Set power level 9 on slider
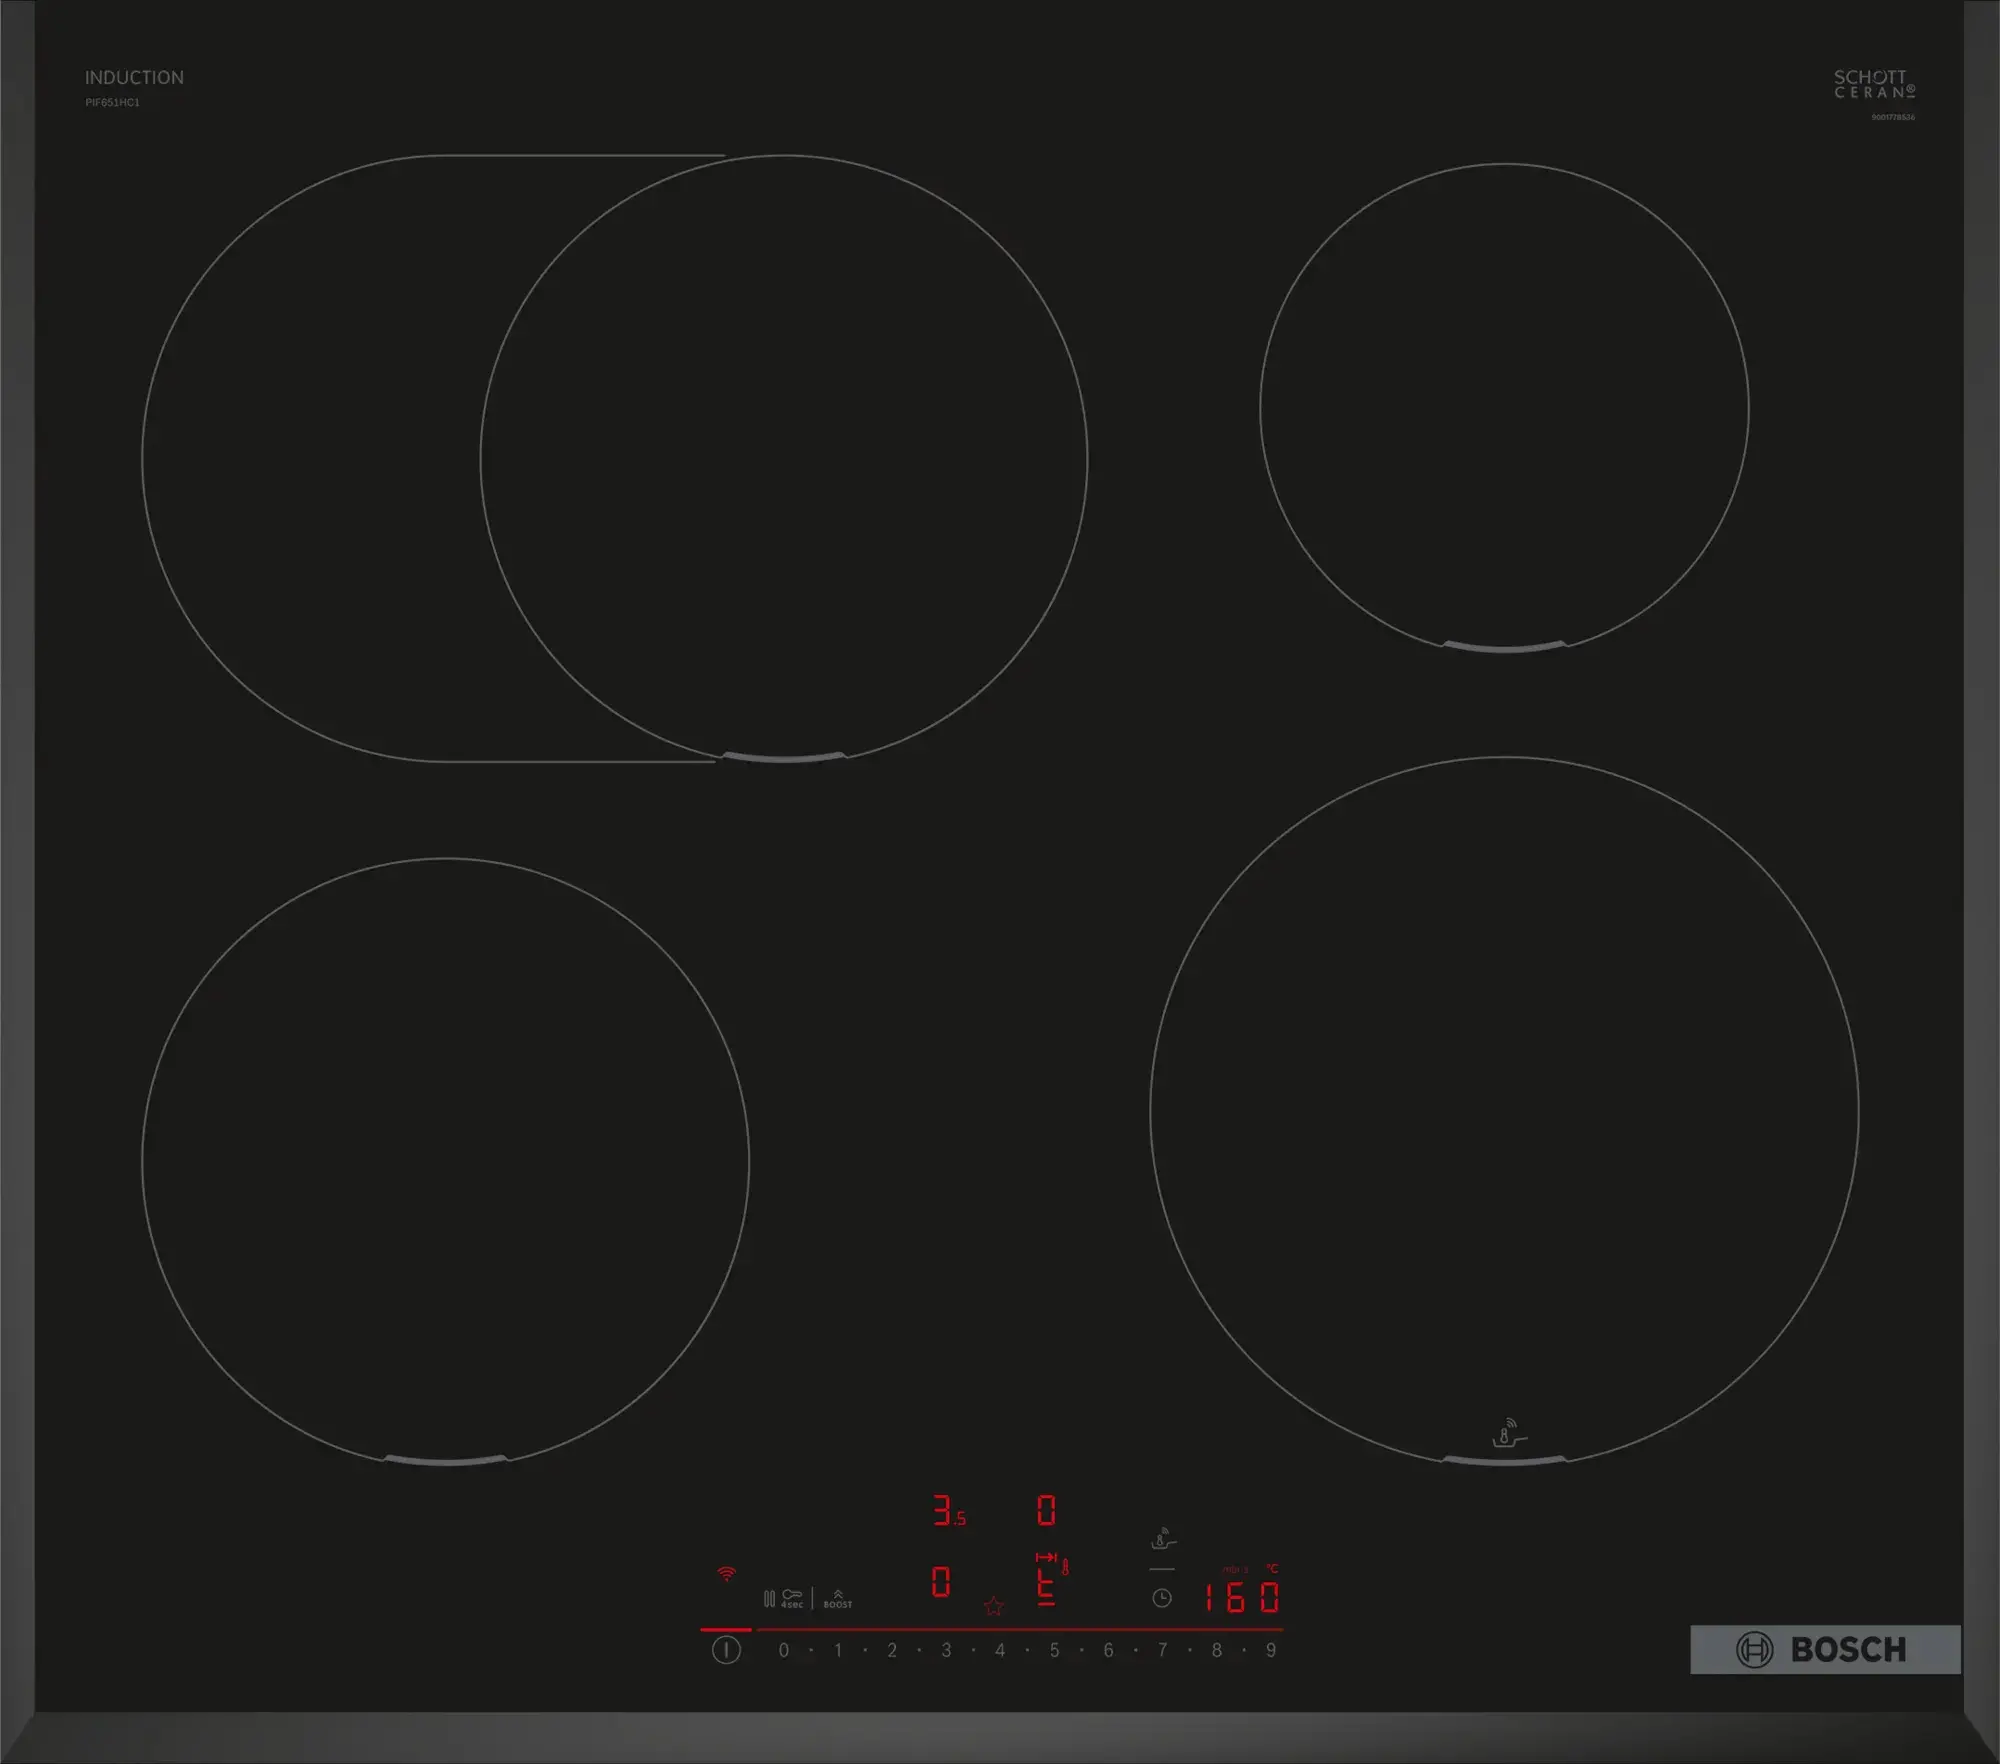 pos(1271,1650)
